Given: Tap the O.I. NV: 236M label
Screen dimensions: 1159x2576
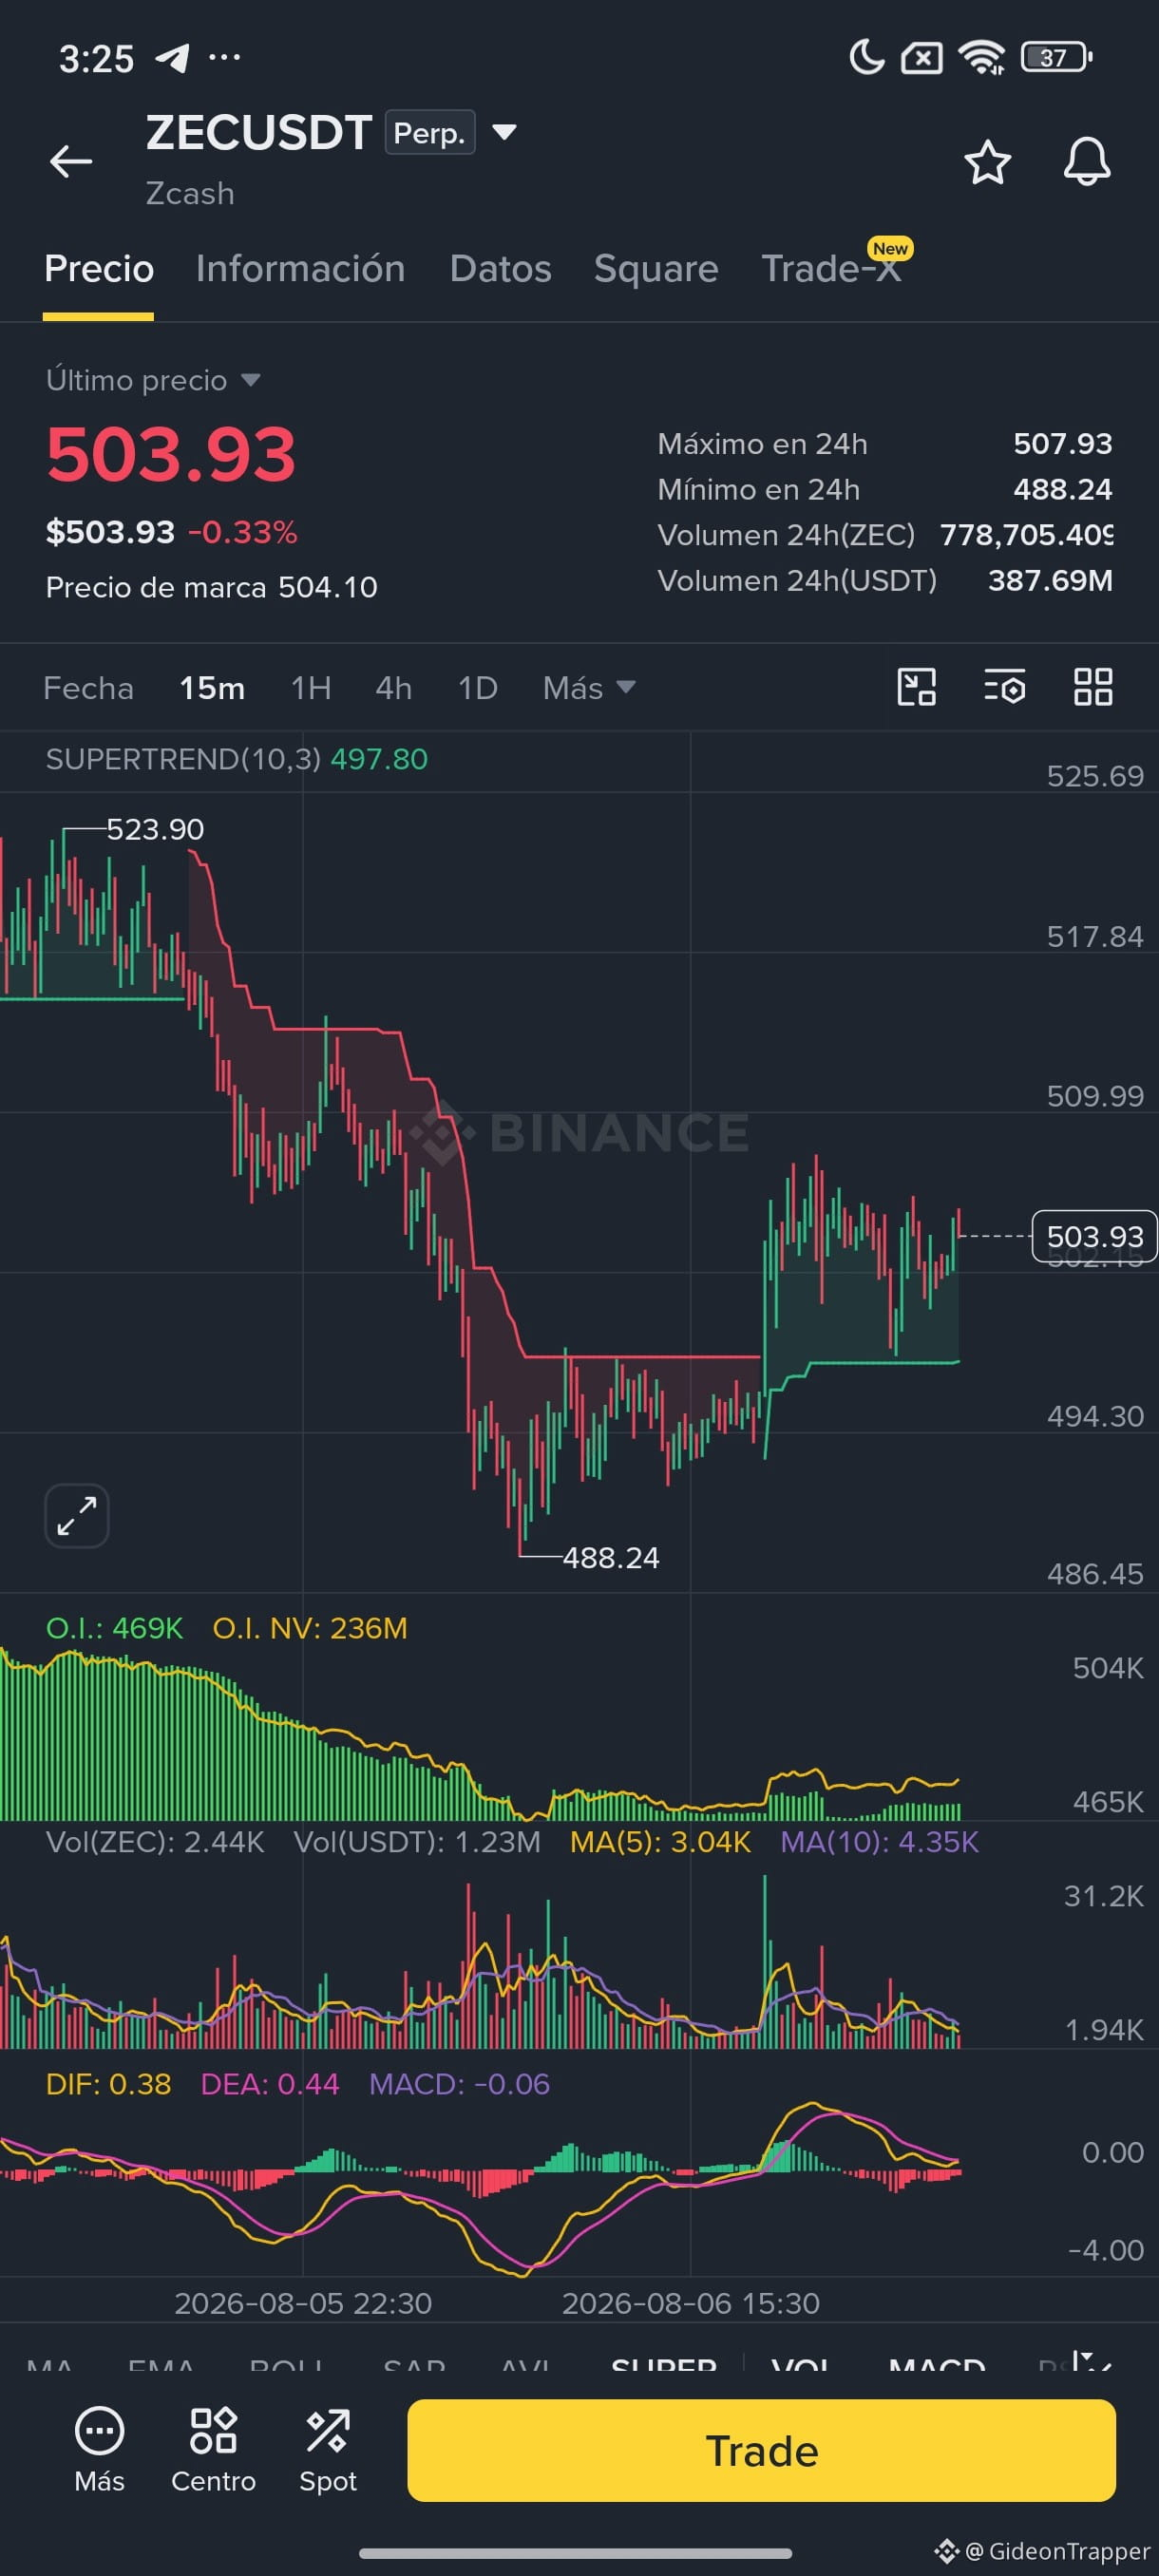Looking at the screenshot, I should (310, 1628).
